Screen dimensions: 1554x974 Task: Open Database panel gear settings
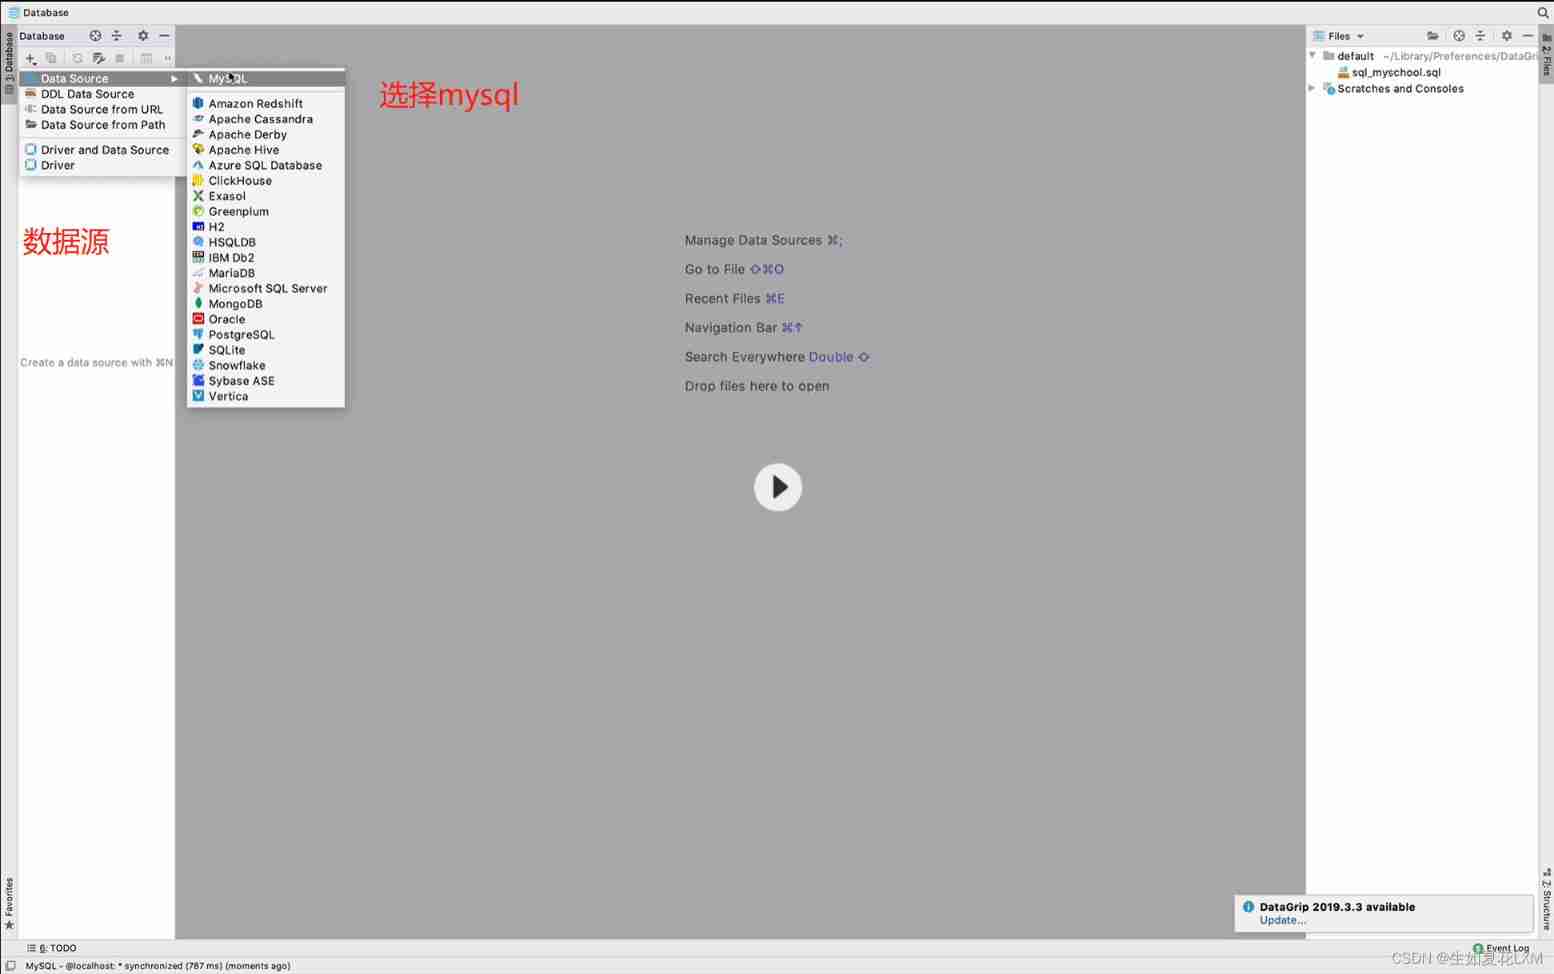pyautogui.click(x=143, y=35)
